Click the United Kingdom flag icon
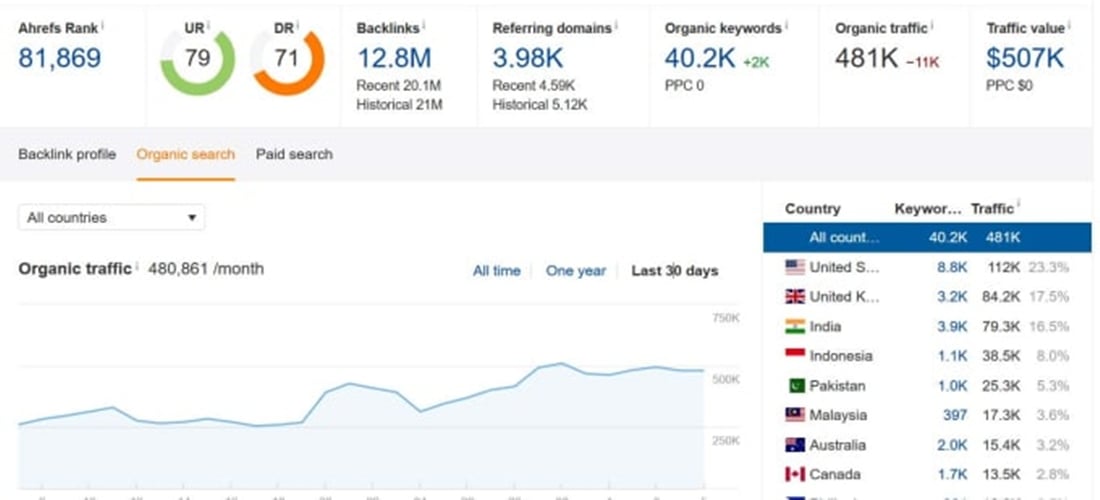1100x500 pixels. (x=795, y=297)
